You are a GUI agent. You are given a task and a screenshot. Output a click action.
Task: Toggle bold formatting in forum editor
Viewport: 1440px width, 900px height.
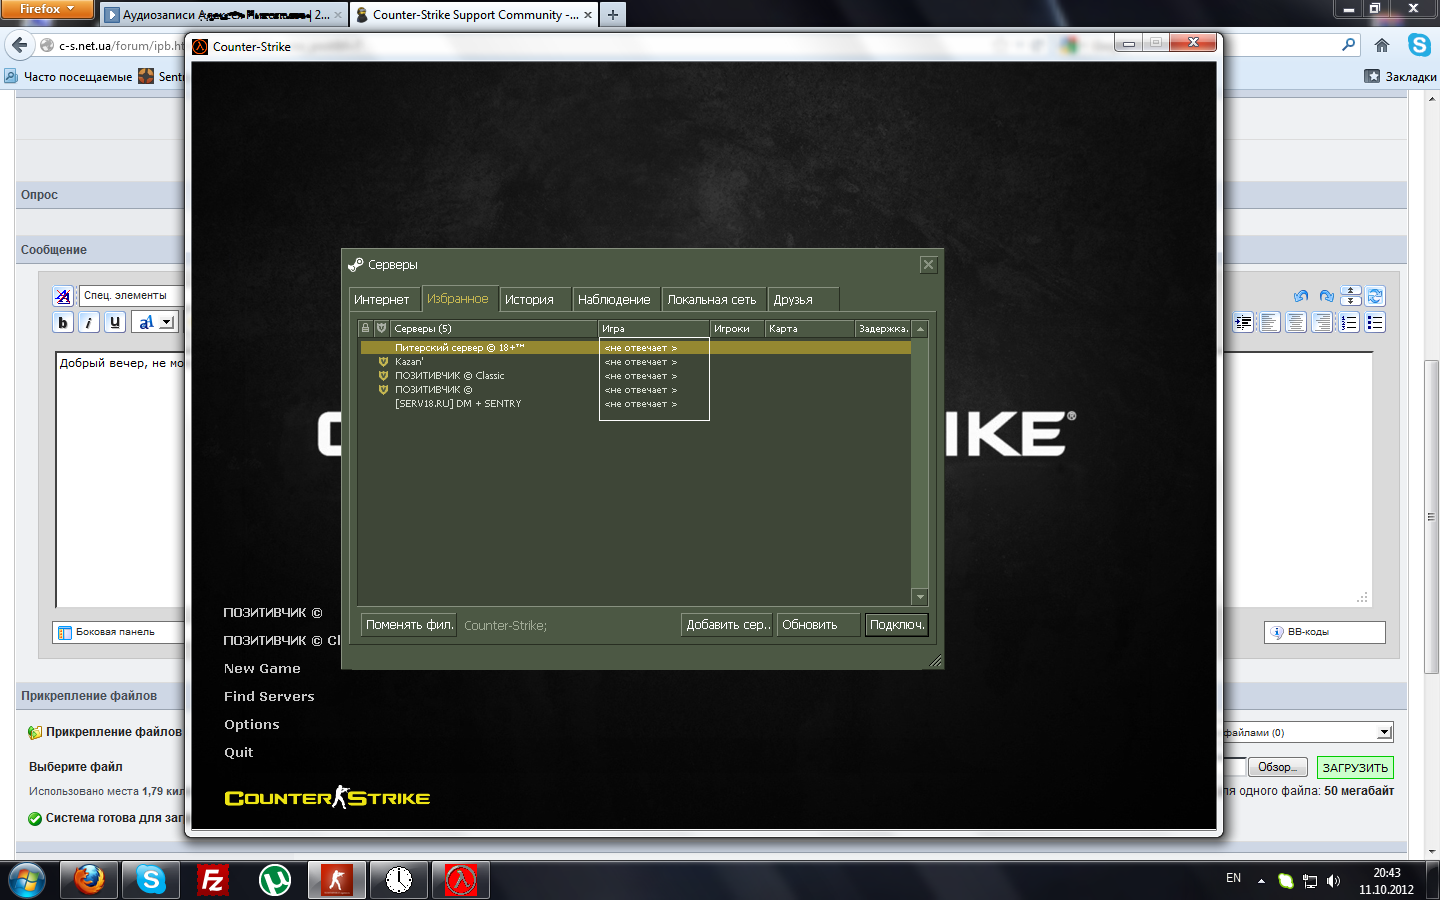tap(63, 322)
